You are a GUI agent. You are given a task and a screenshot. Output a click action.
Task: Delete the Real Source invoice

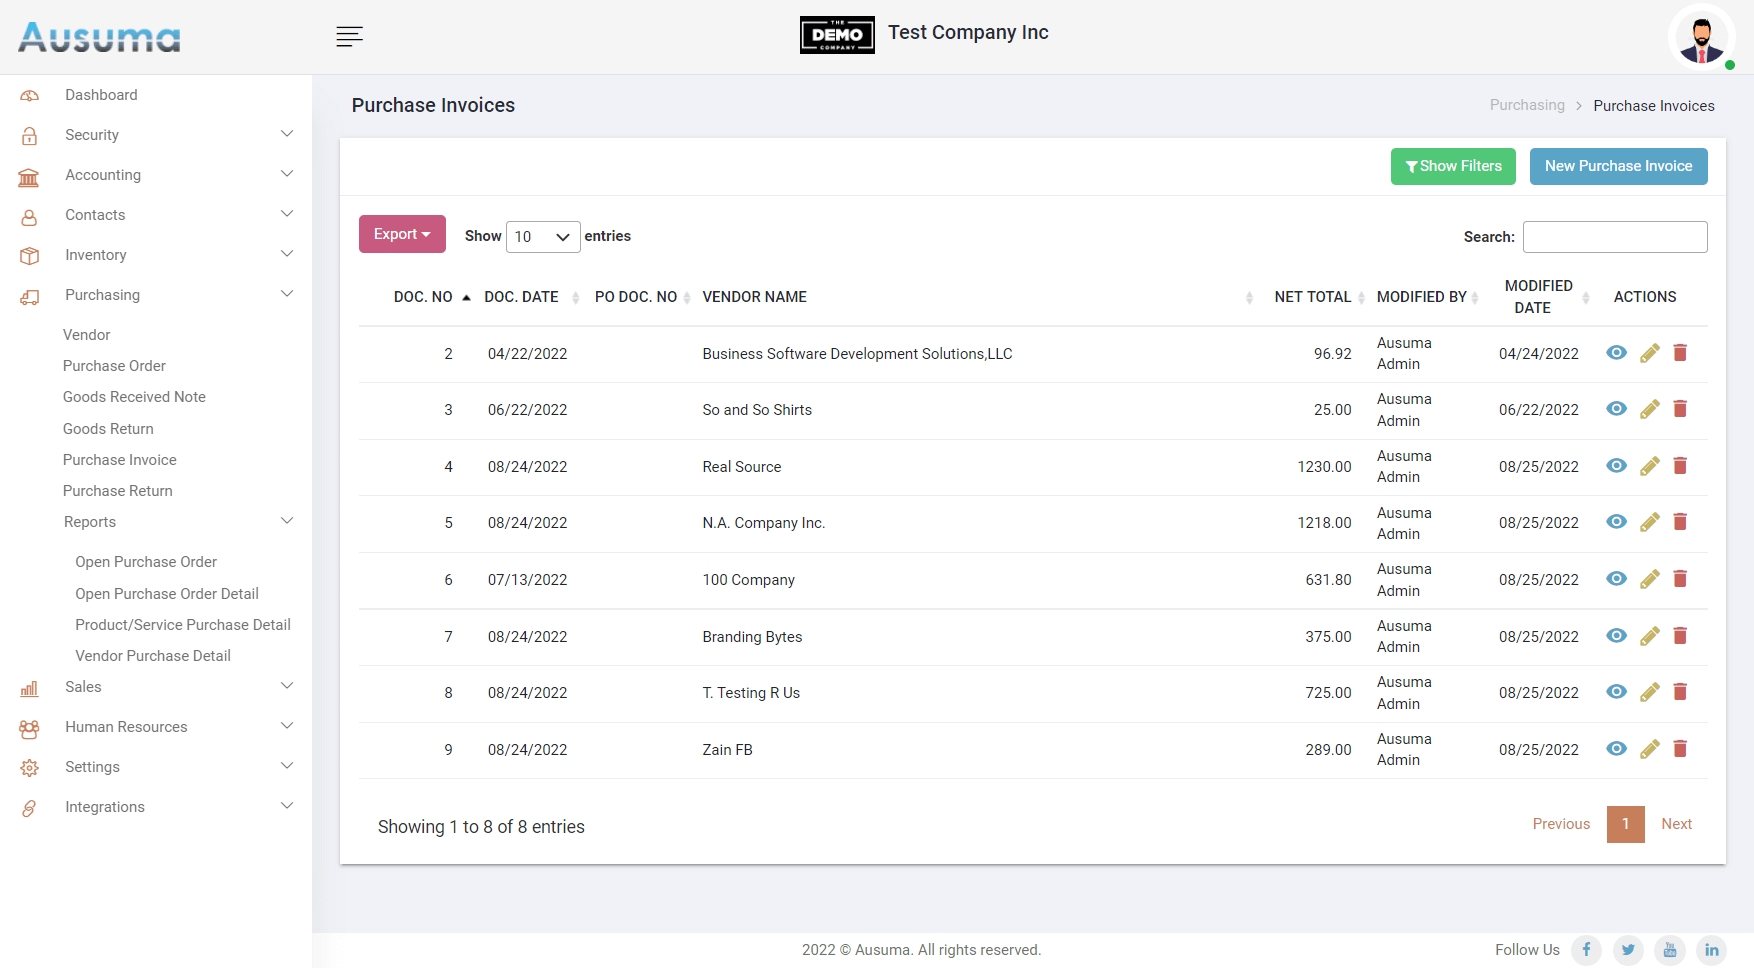pos(1680,466)
